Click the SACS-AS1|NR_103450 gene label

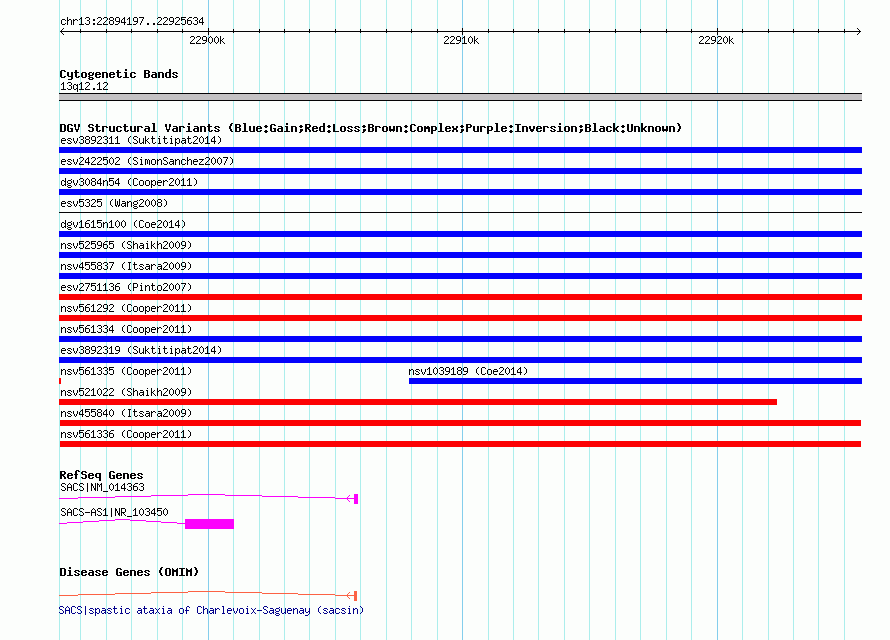click(x=114, y=512)
